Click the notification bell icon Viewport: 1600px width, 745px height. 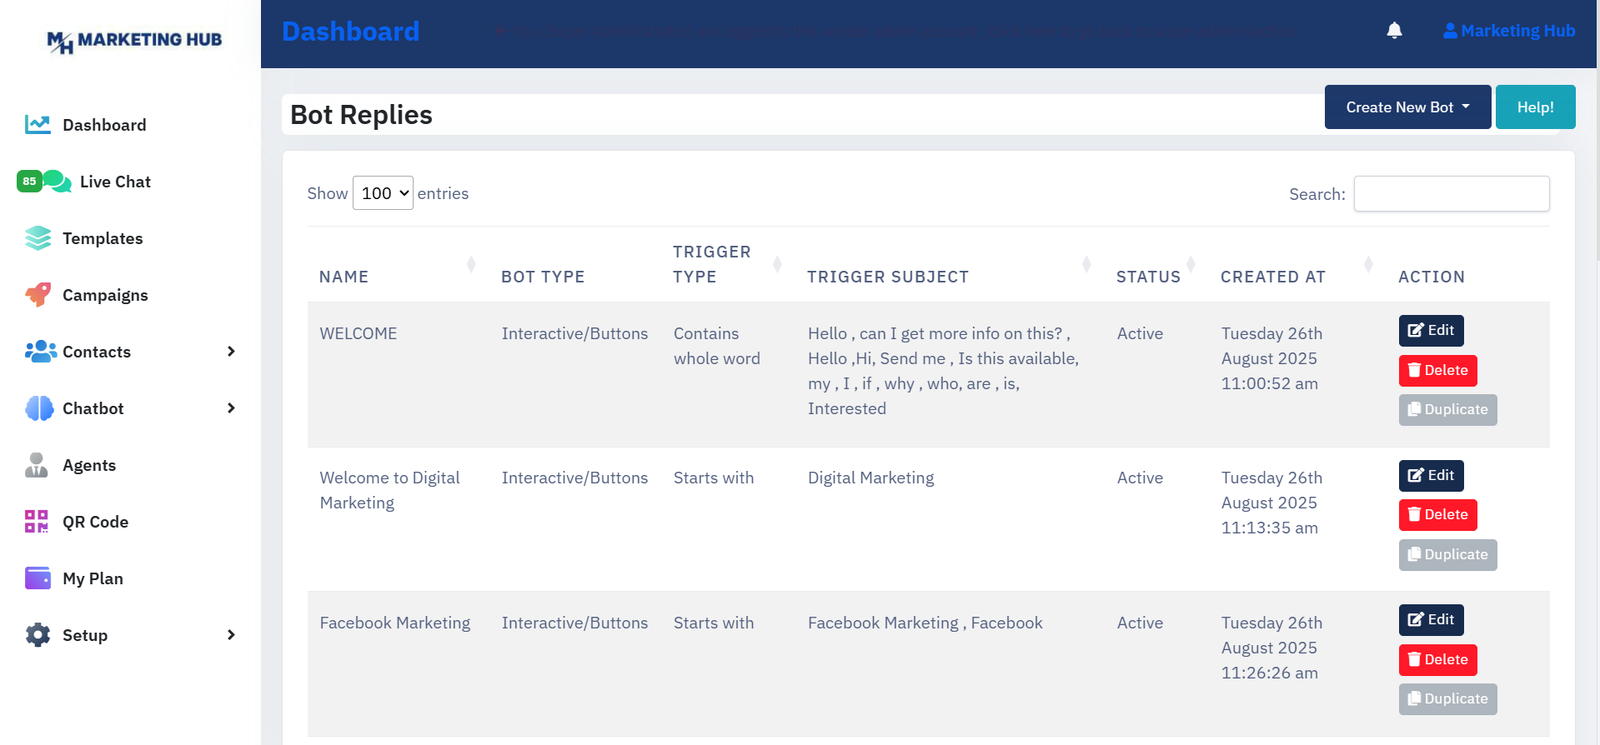click(x=1394, y=31)
